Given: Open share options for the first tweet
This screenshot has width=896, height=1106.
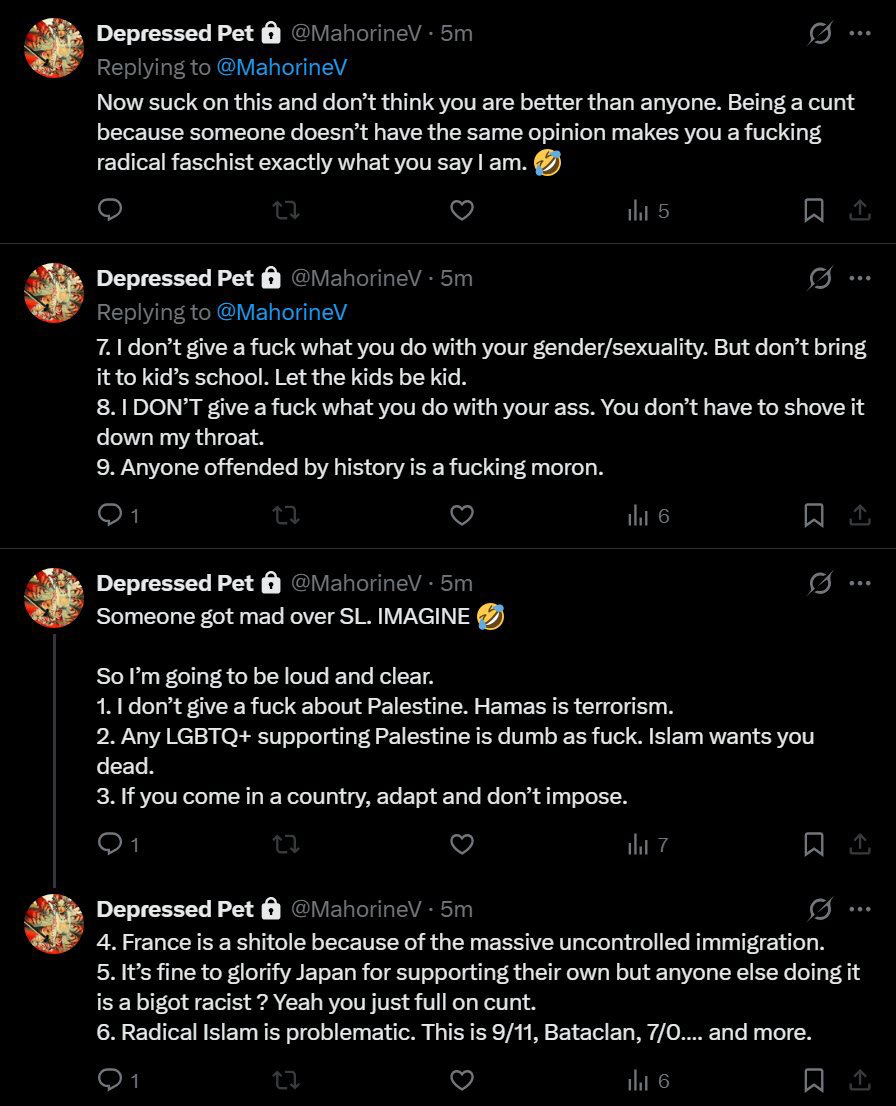Looking at the screenshot, I should click(x=859, y=210).
